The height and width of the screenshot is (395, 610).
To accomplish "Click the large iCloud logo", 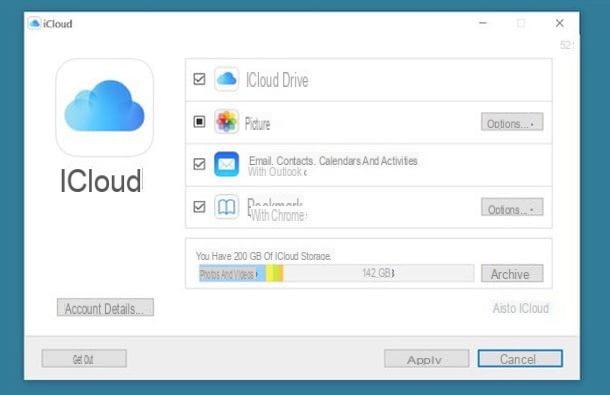I will pos(104,108).
